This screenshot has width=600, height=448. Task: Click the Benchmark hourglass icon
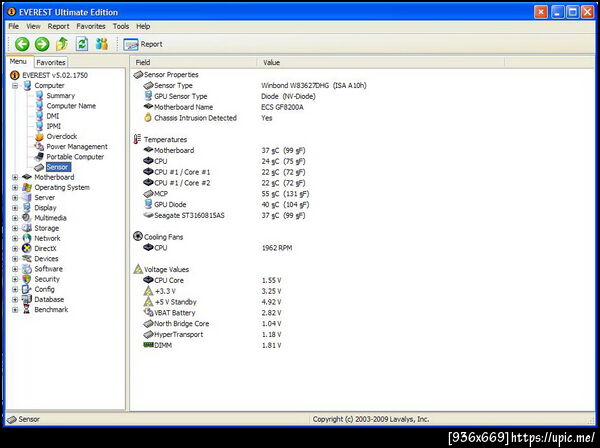coord(27,310)
